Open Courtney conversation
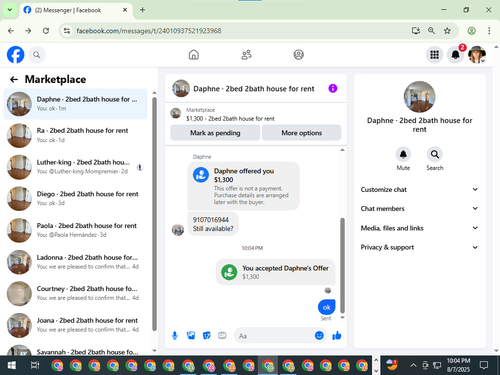This screenshot has width=500, height=375. [x=75, y=293]
